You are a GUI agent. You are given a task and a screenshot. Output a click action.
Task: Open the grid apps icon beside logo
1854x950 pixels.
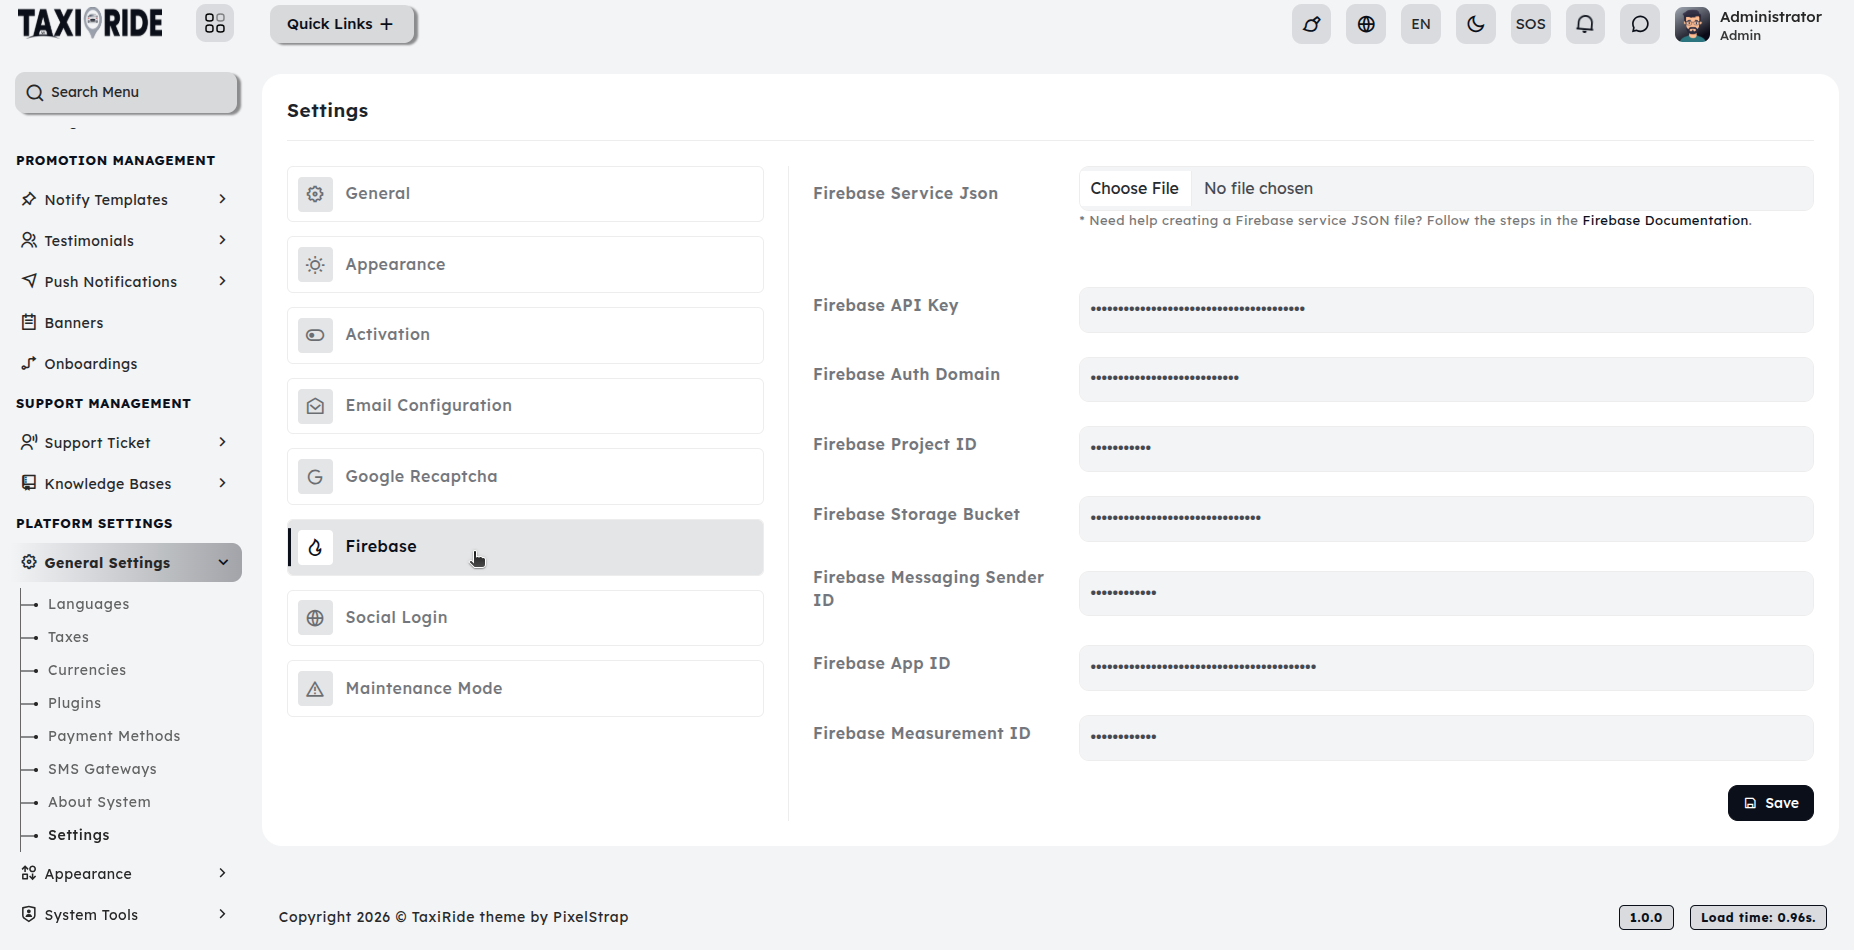tap(215, 24)
